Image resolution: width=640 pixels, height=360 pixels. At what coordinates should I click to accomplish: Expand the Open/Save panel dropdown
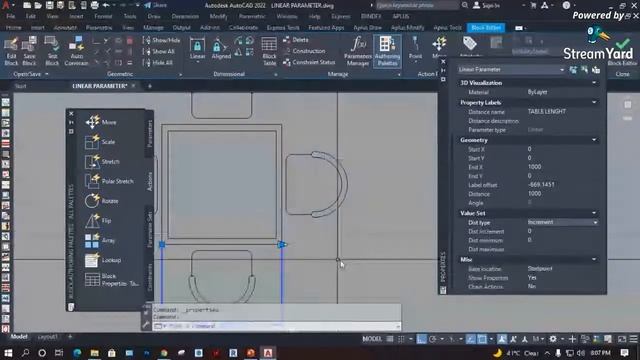(x=47, y=74)
